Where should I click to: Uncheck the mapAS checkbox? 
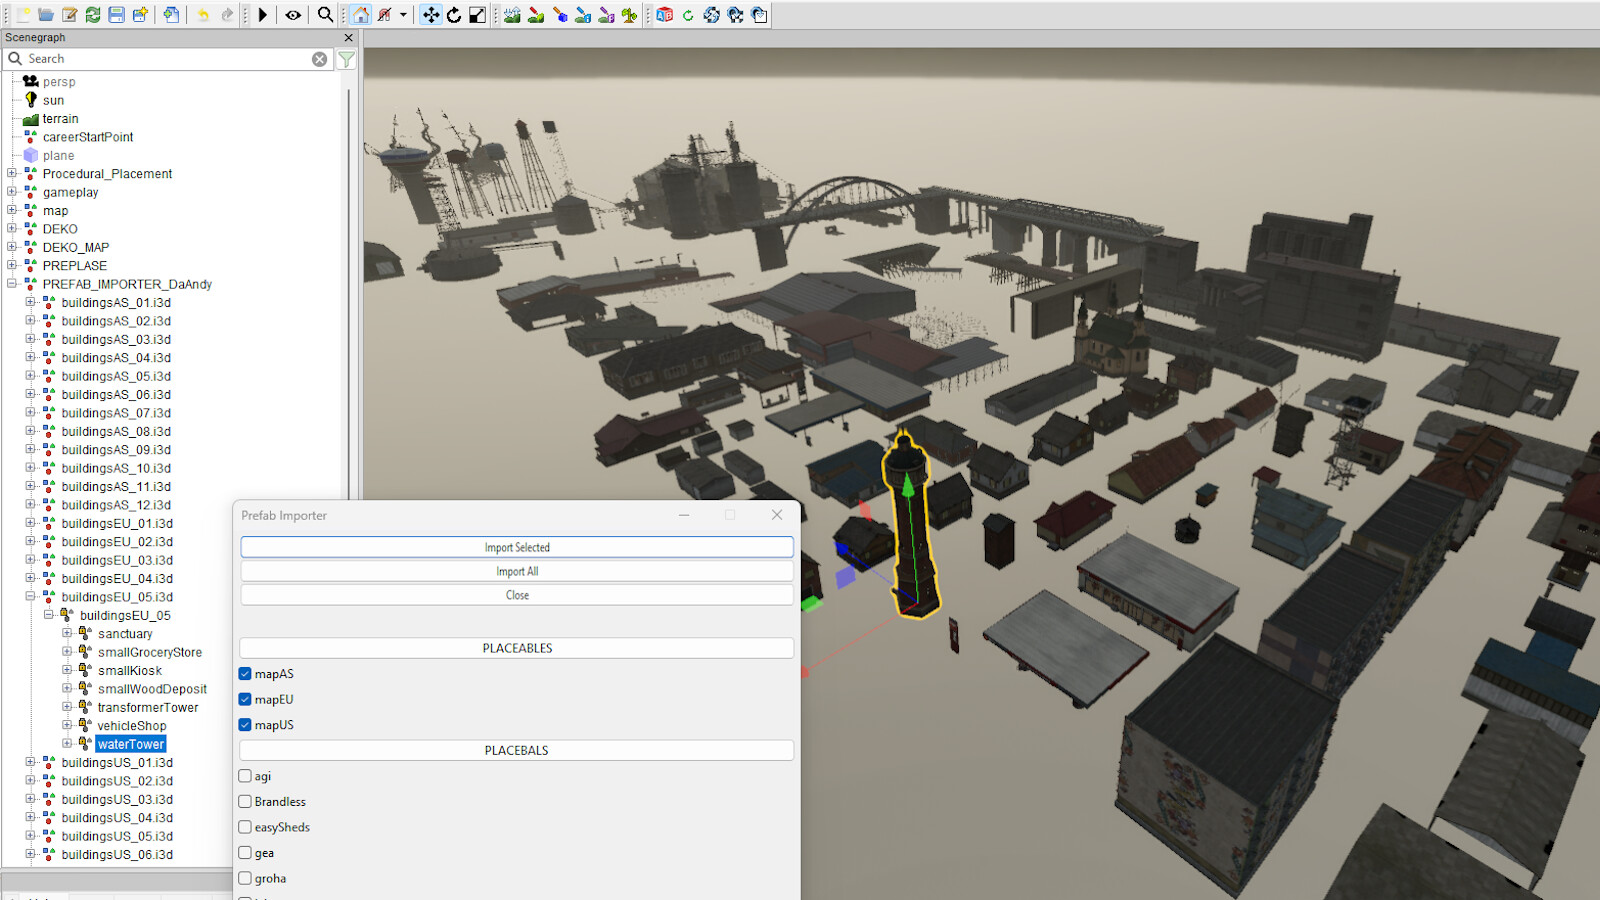pyautogui.click(x=245, y=674)
